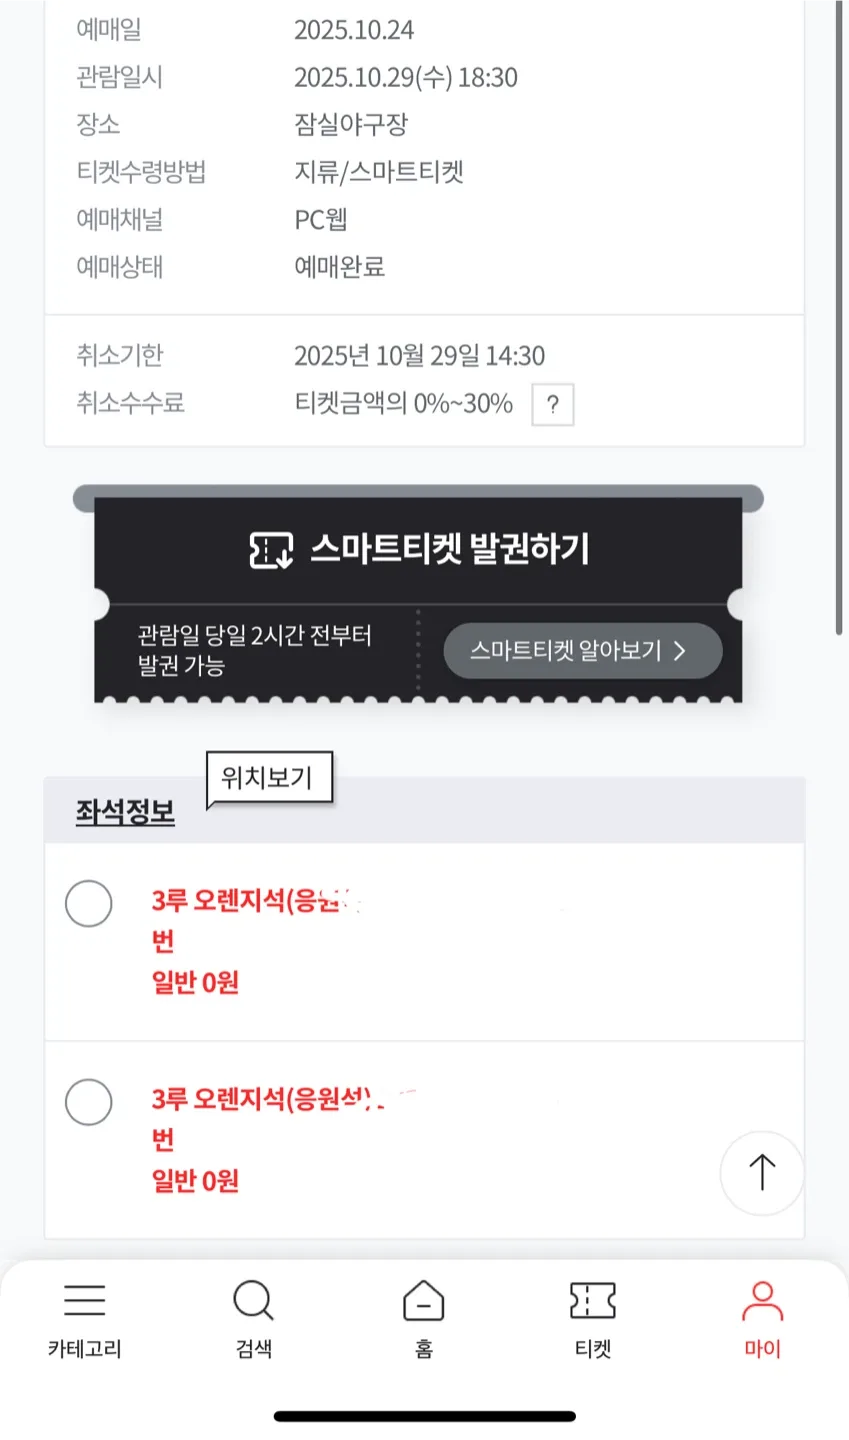
Task: Open the category hamburger menu icon
Action: [84, 1300]
